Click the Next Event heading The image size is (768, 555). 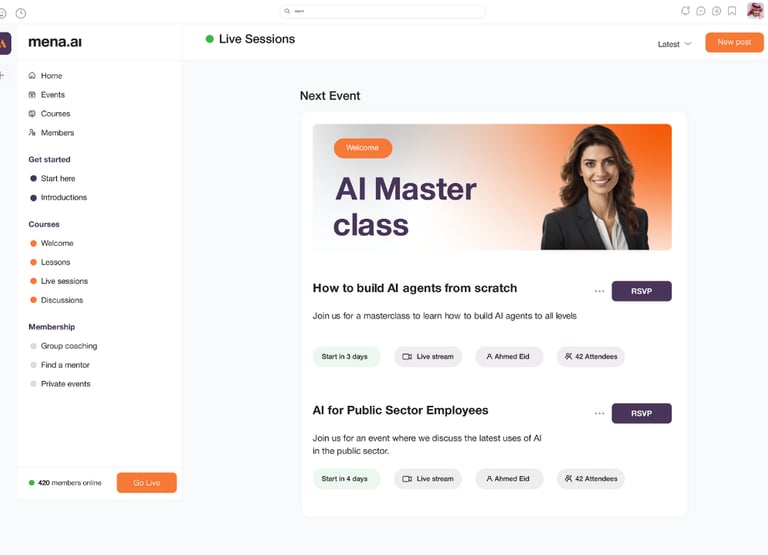pyautogui.click(x=330, y=96)
